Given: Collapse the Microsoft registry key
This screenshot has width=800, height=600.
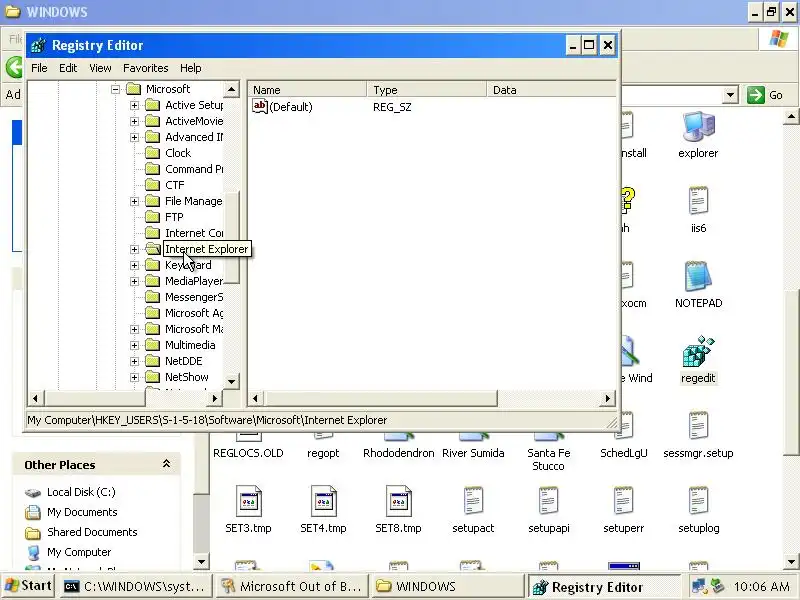Looking at the screenshot, I should 115,89.
